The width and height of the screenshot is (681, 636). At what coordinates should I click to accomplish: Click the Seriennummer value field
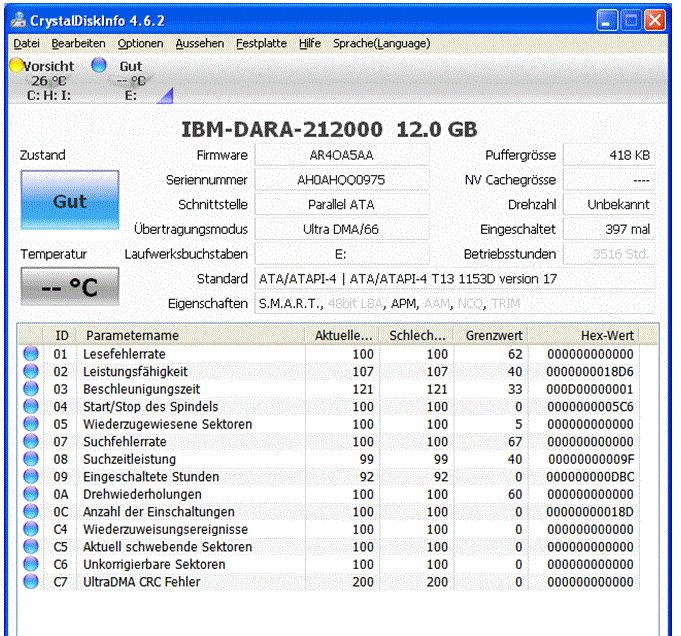341,180
